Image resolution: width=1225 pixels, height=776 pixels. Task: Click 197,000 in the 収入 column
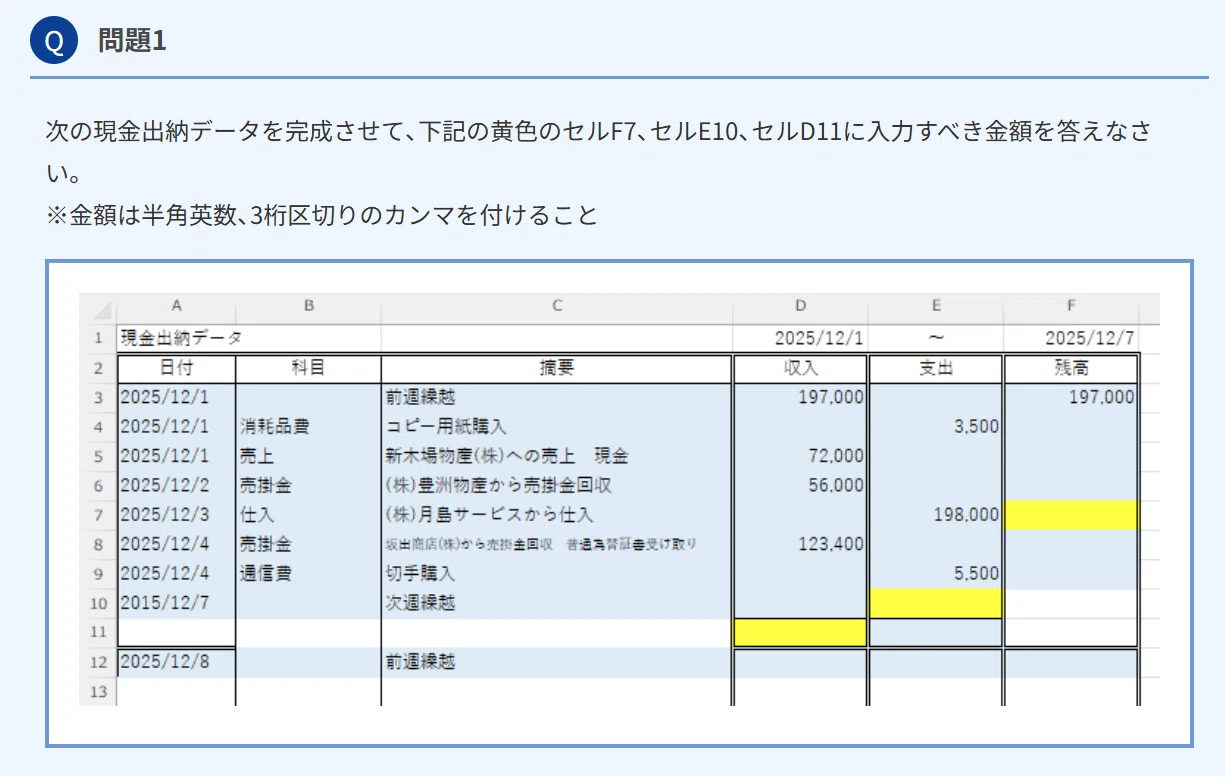[831, 397]
